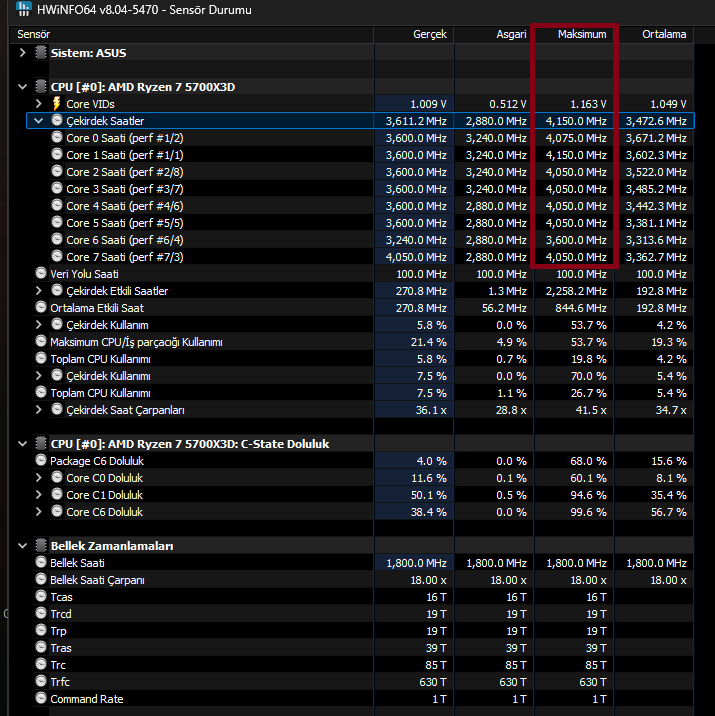The width and height of the screenshot is (715, 716).
Task: Collapse the Çekirdek Saatler row
Action: (x=39, y=121)
